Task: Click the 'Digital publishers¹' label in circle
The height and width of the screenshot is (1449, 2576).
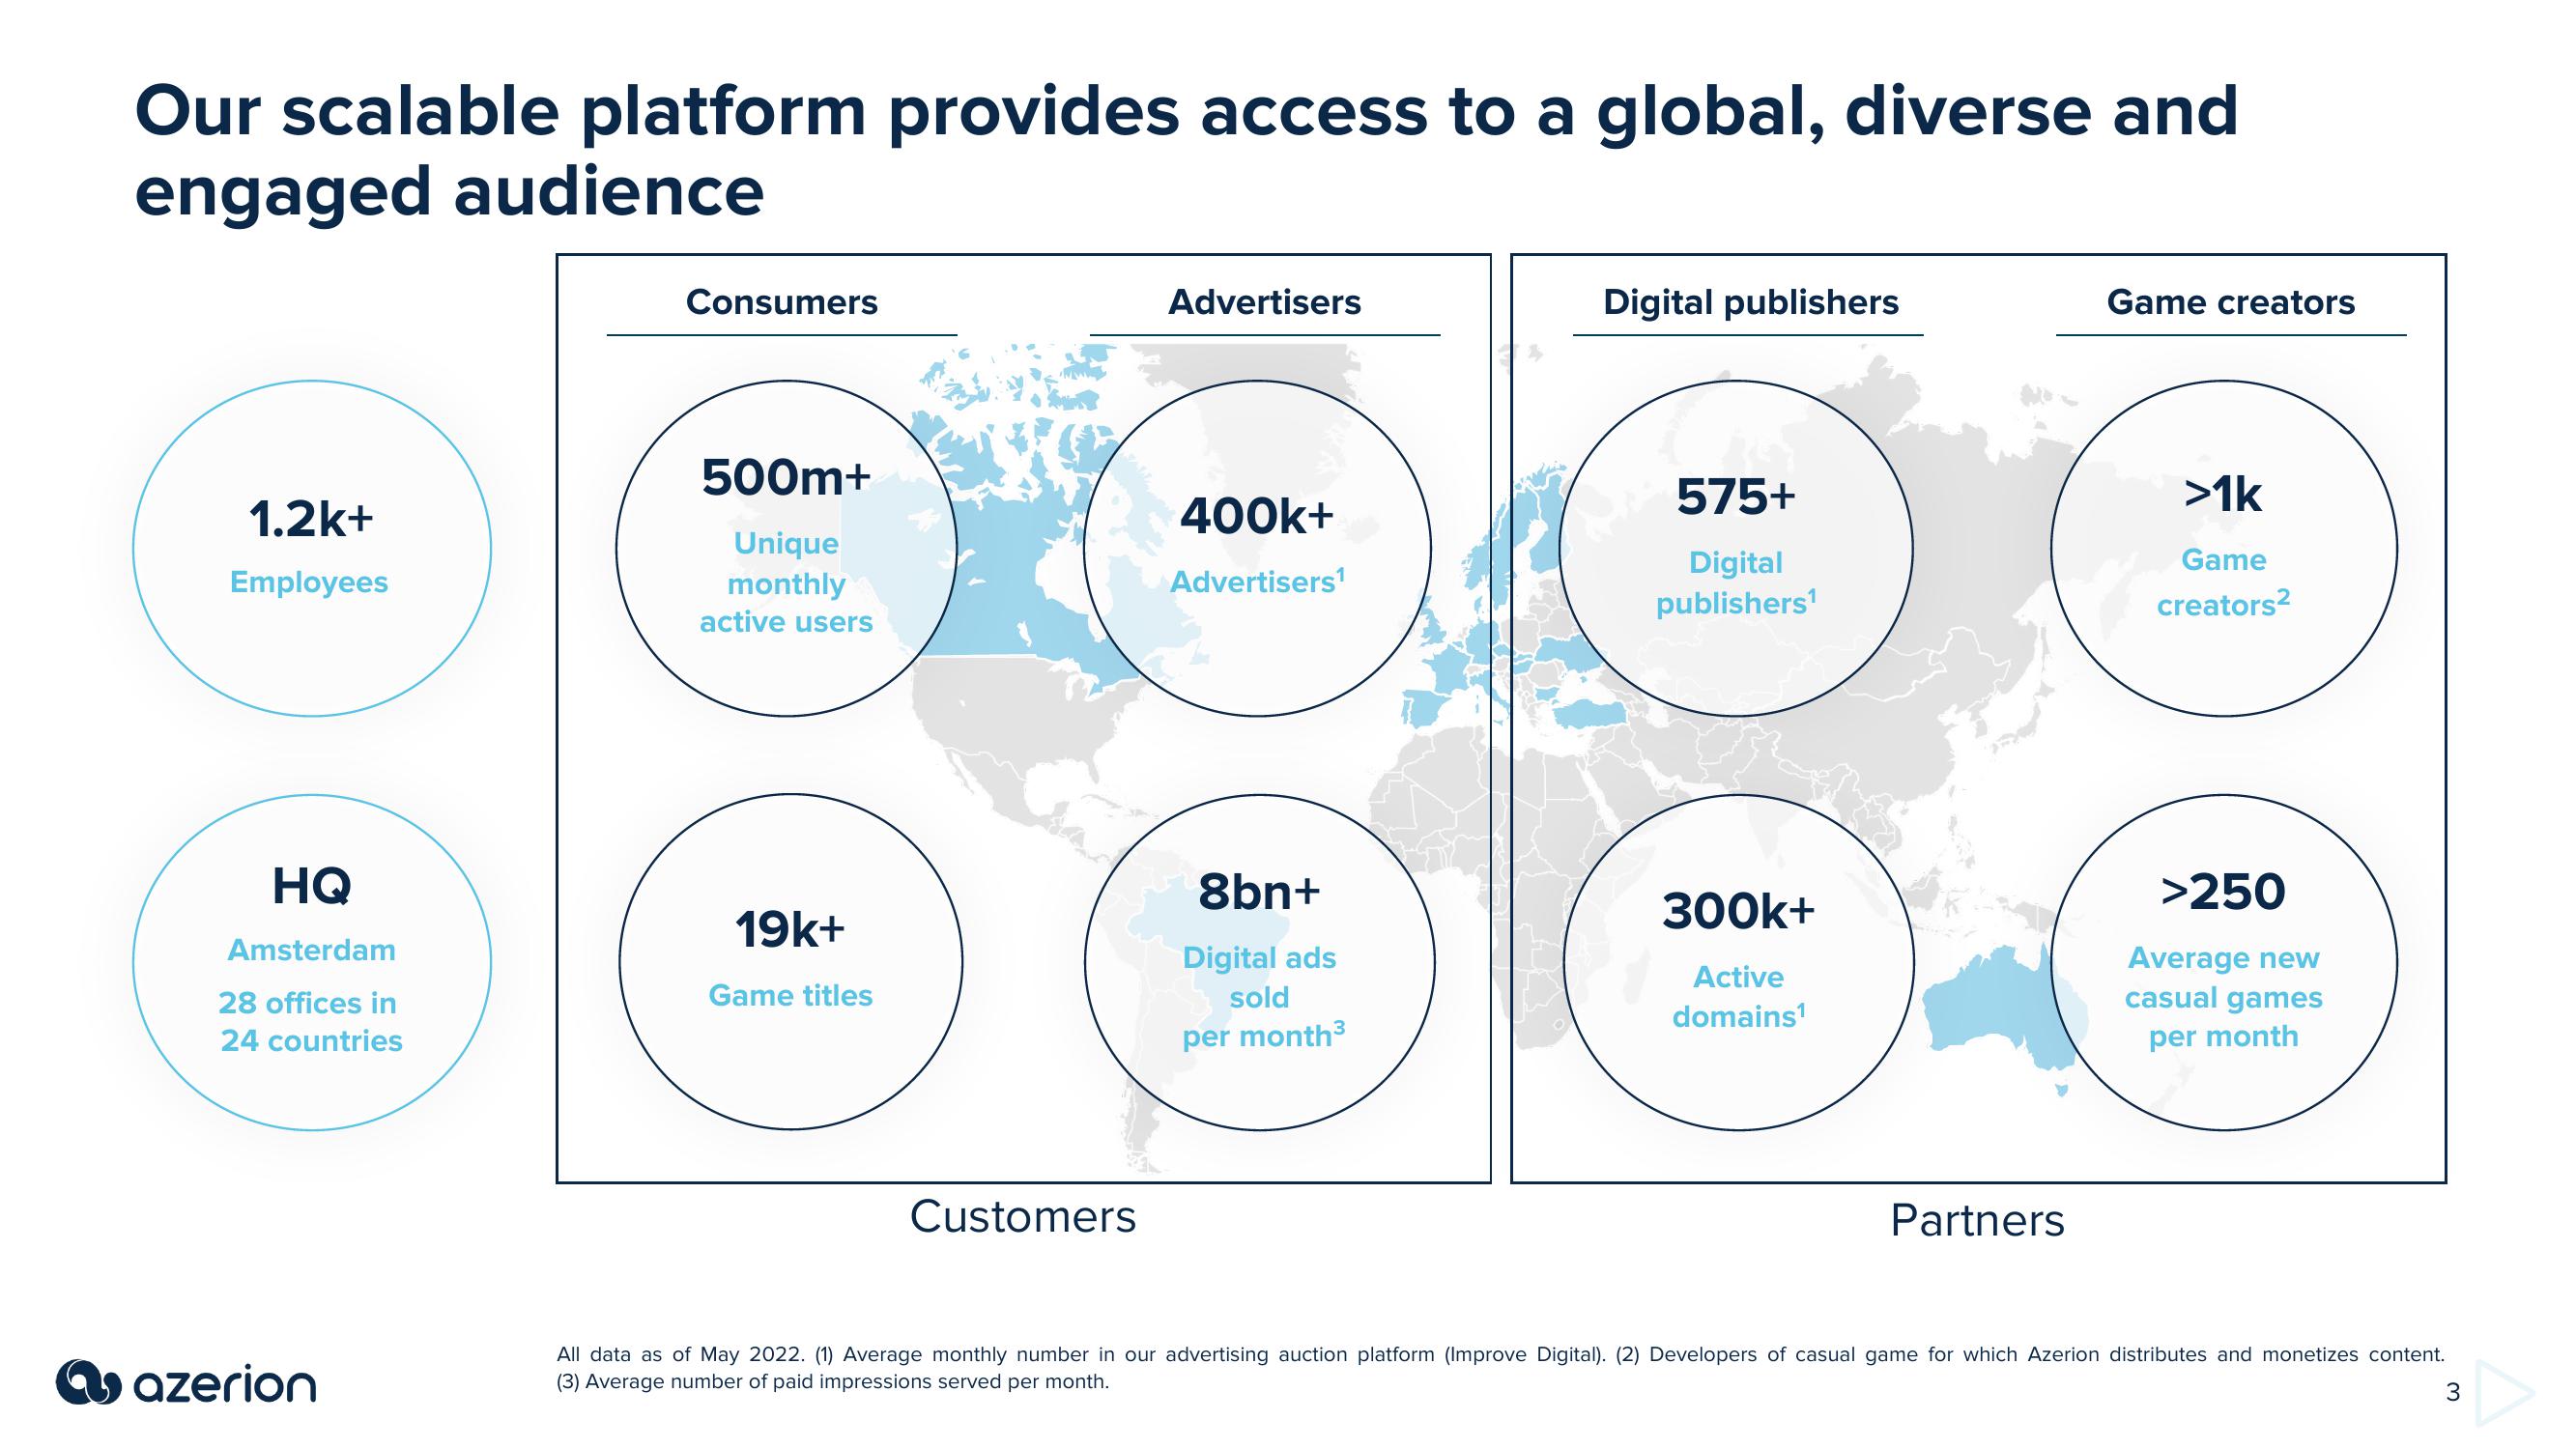Action: tap(1736, 583)
